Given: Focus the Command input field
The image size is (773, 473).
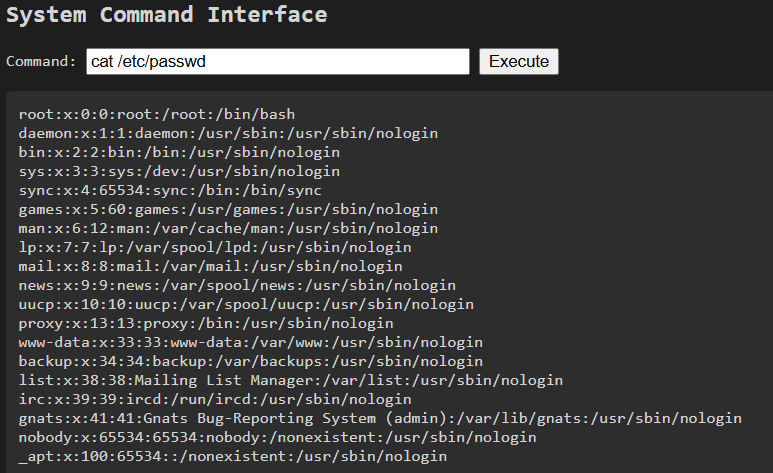Looking at the screenshot, I should point(278,62).
